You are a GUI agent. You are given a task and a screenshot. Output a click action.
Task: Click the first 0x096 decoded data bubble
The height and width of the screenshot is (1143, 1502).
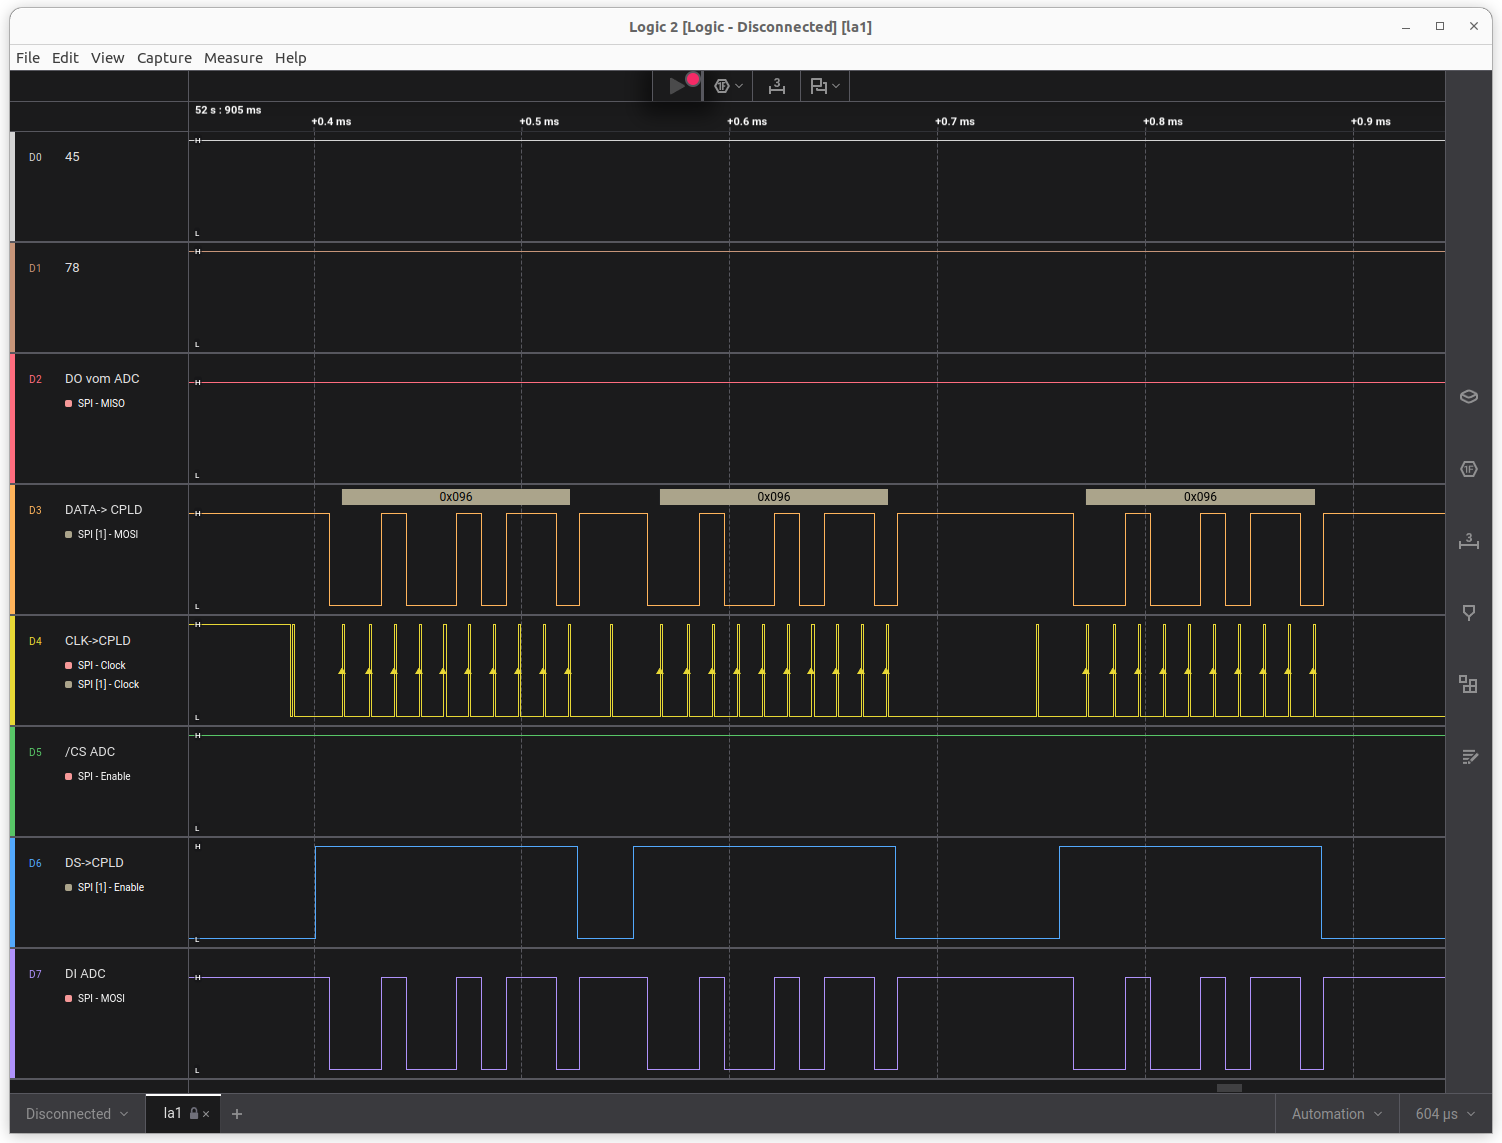coord(456,497)
